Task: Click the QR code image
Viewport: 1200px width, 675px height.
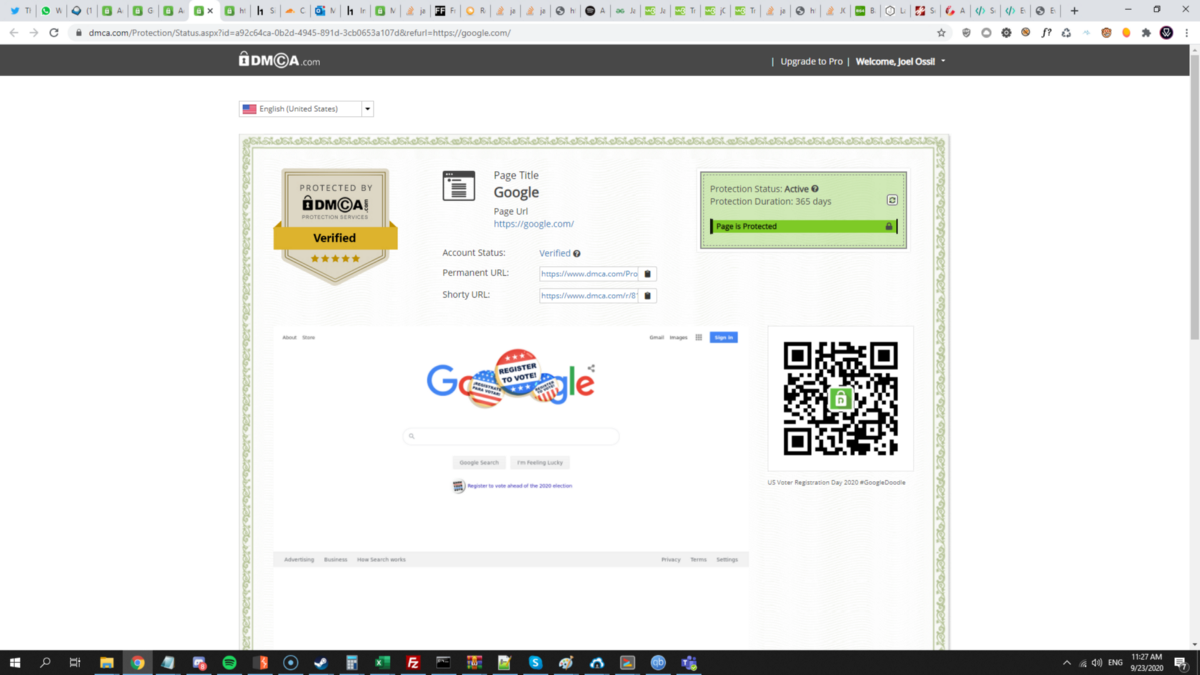Action: point(841,399)
